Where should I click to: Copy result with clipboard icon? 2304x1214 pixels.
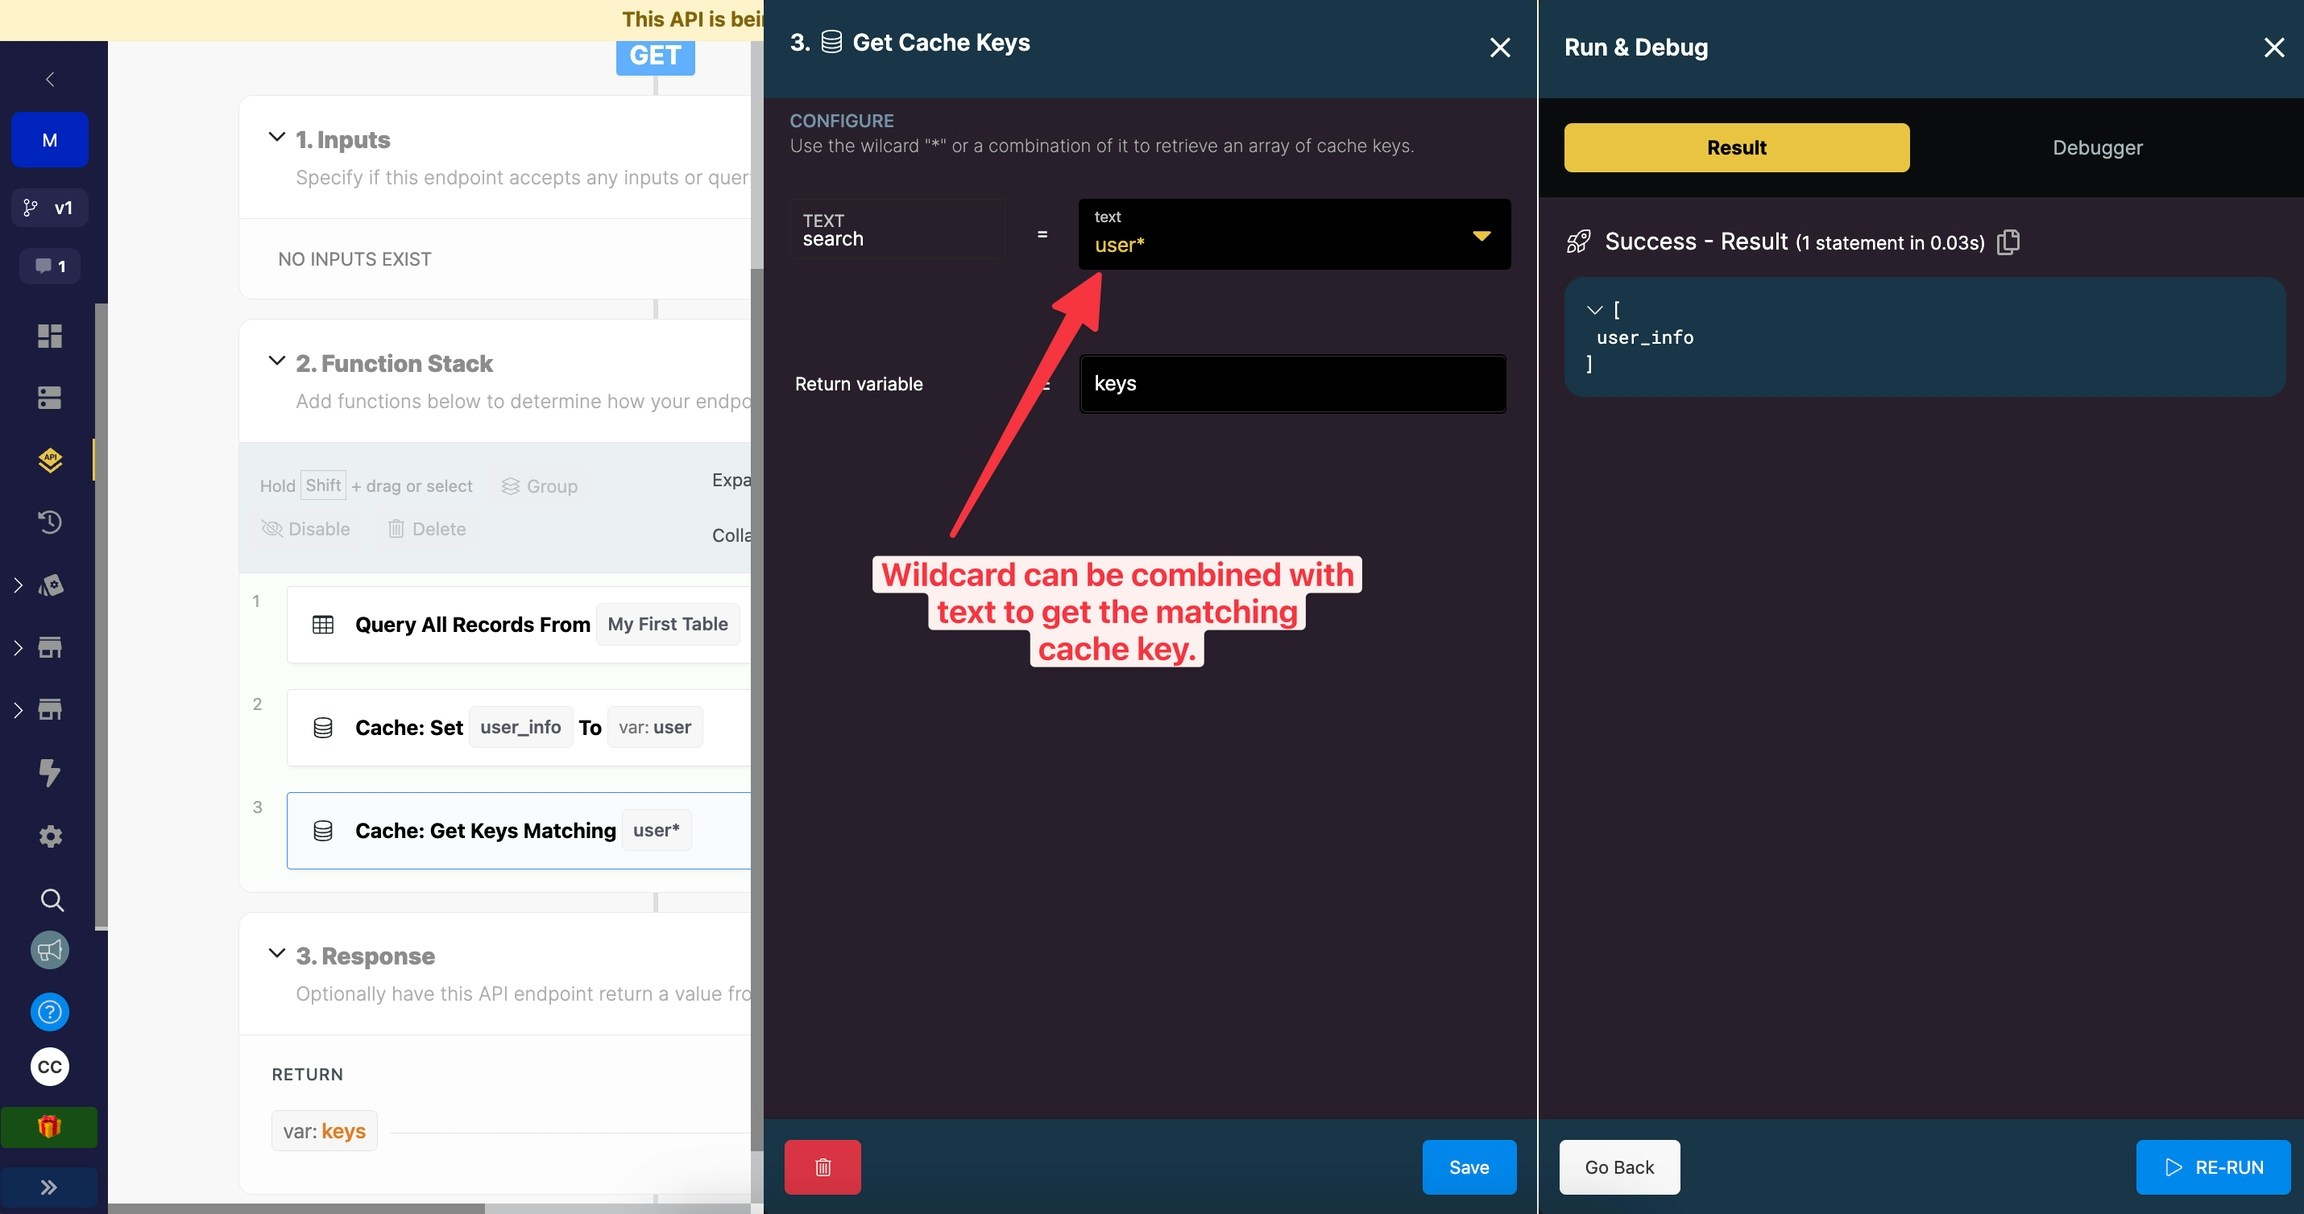(x=2008, y=242)
